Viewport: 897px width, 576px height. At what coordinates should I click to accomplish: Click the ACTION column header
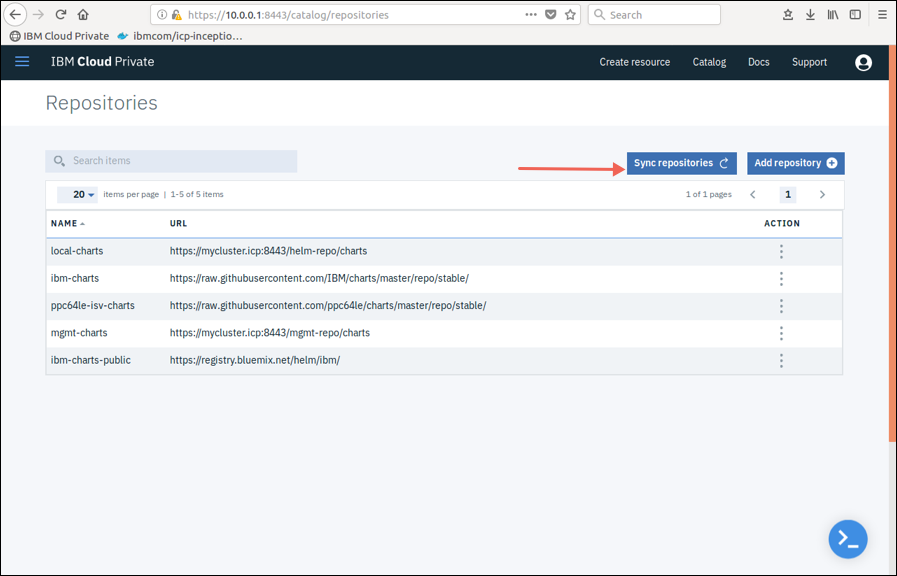(x=781, y=223)
